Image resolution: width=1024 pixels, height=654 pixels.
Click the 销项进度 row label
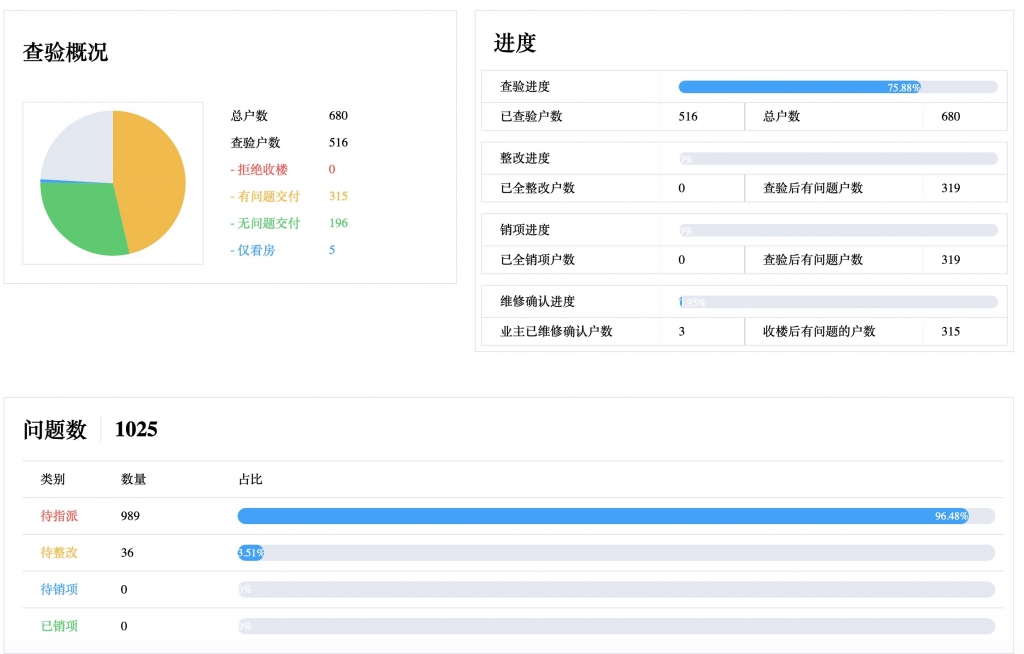coord(525,229)
